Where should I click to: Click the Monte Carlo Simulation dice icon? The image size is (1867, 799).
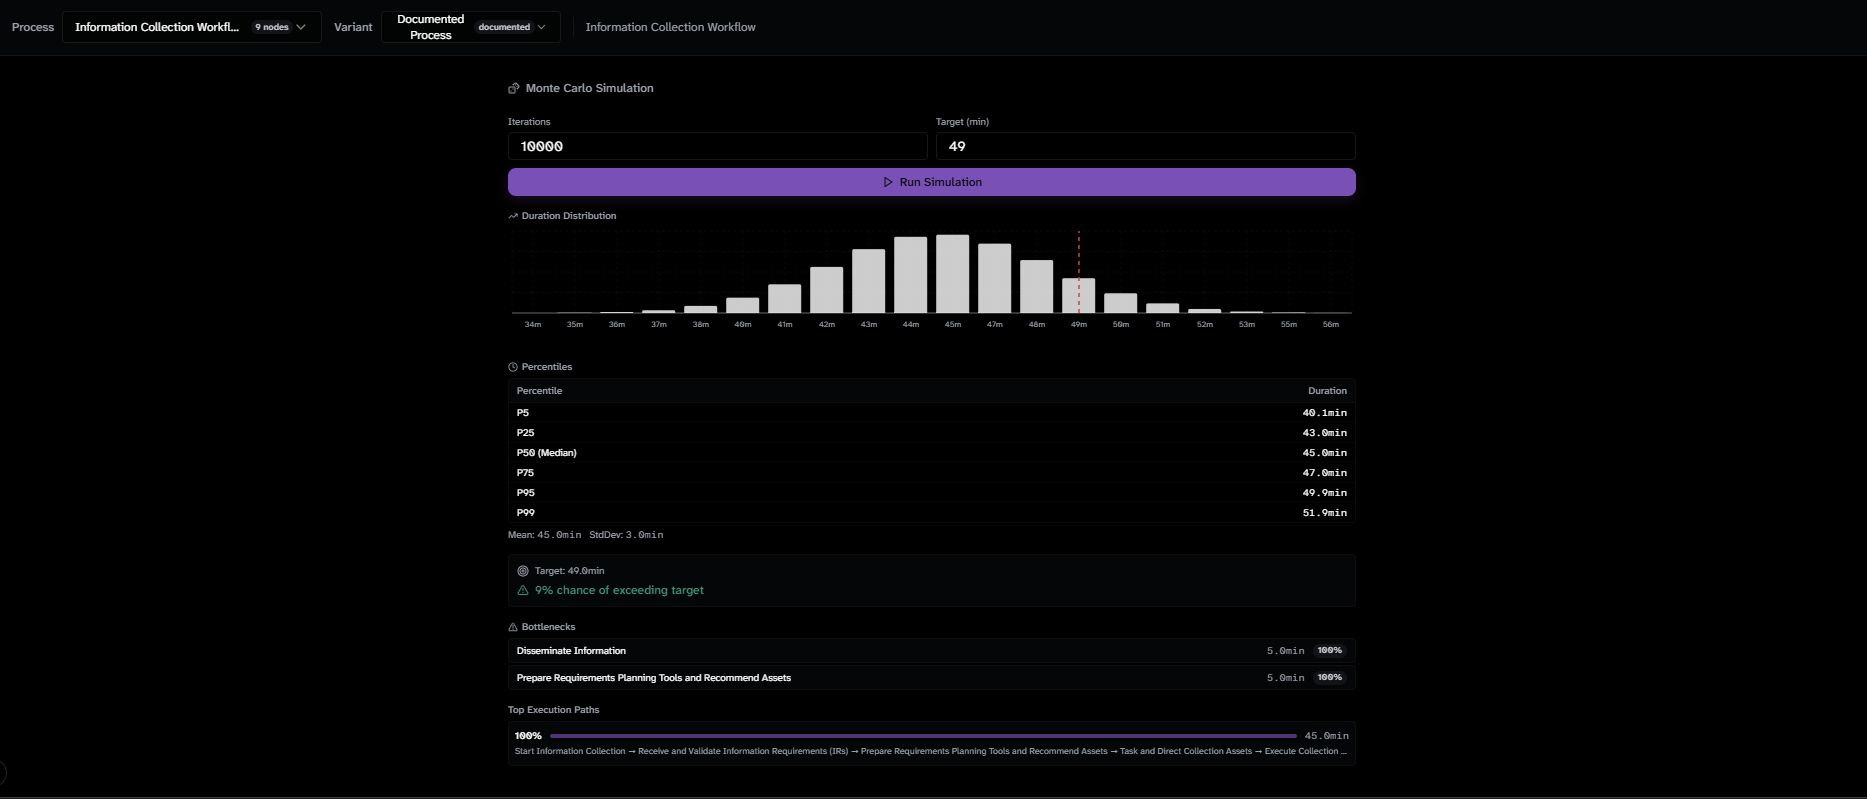point(514,88)
